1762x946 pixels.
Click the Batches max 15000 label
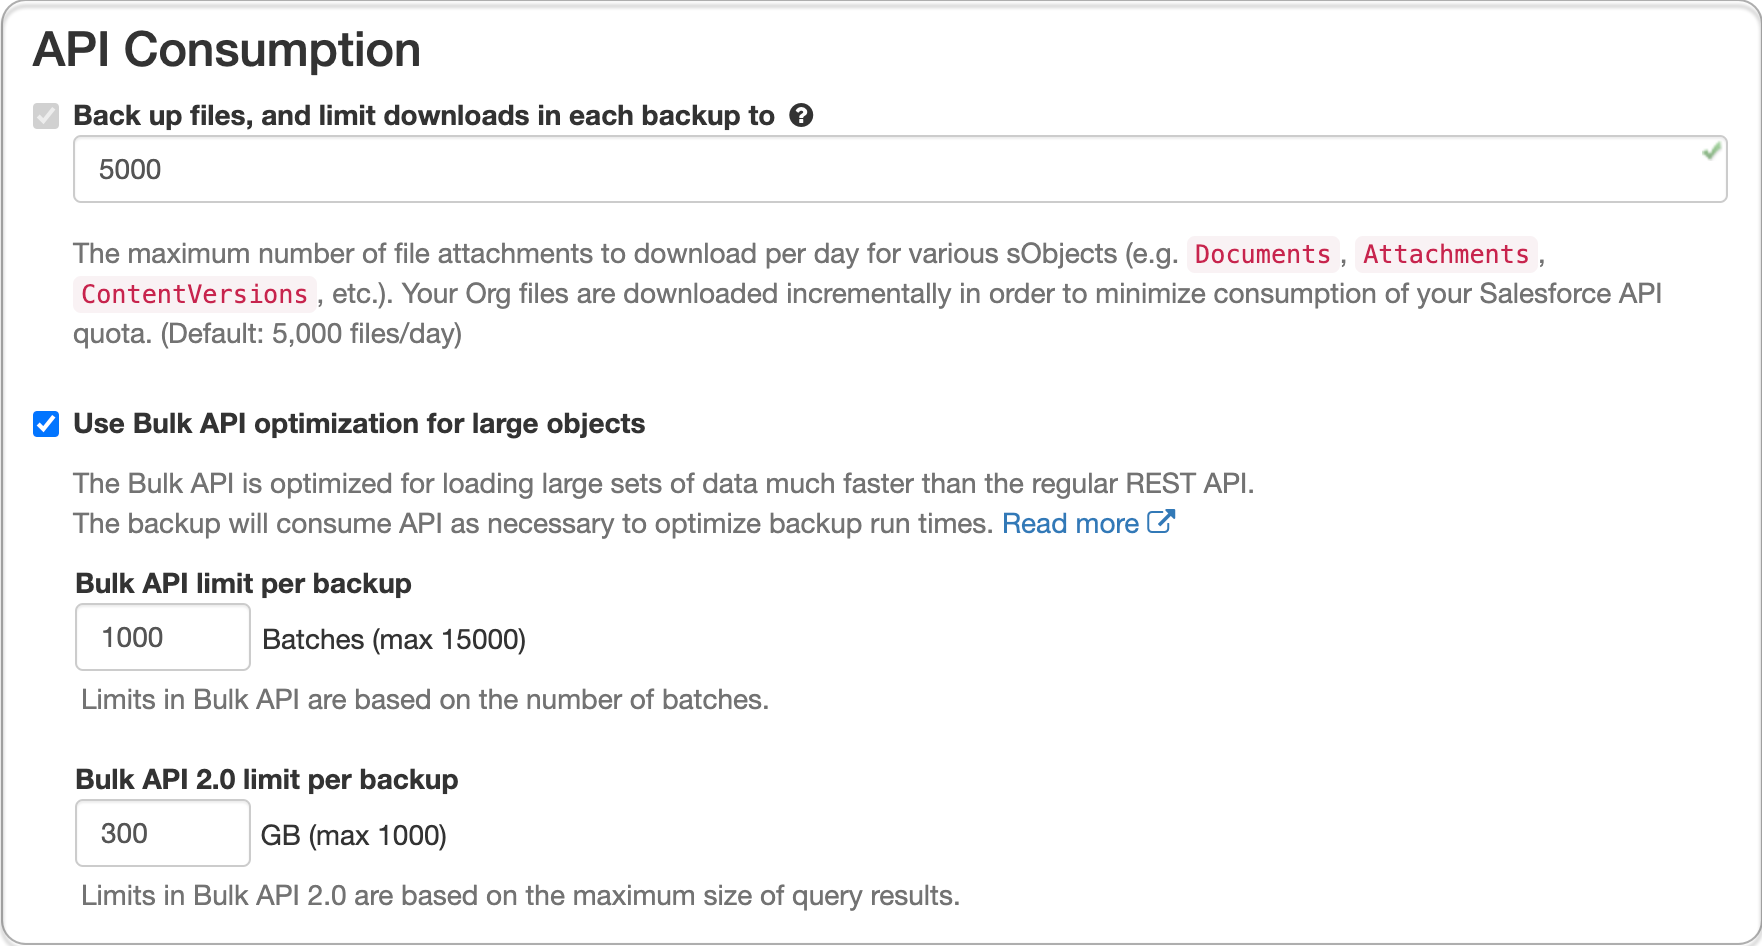[393, 639]
